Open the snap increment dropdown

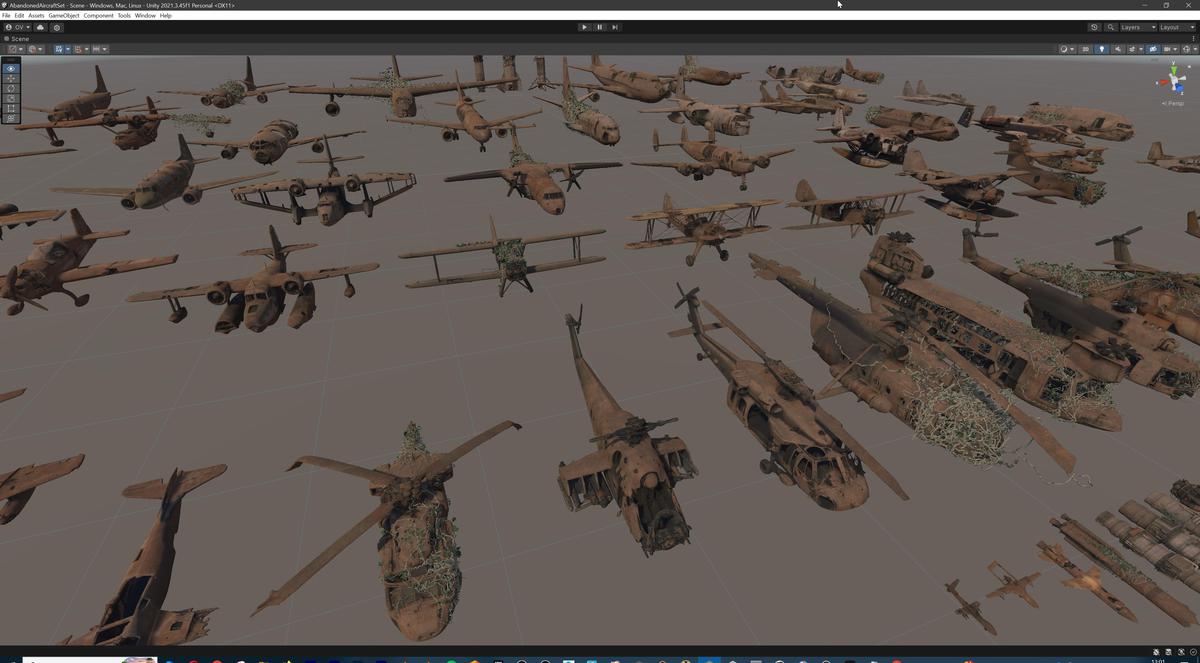(100, 49)
